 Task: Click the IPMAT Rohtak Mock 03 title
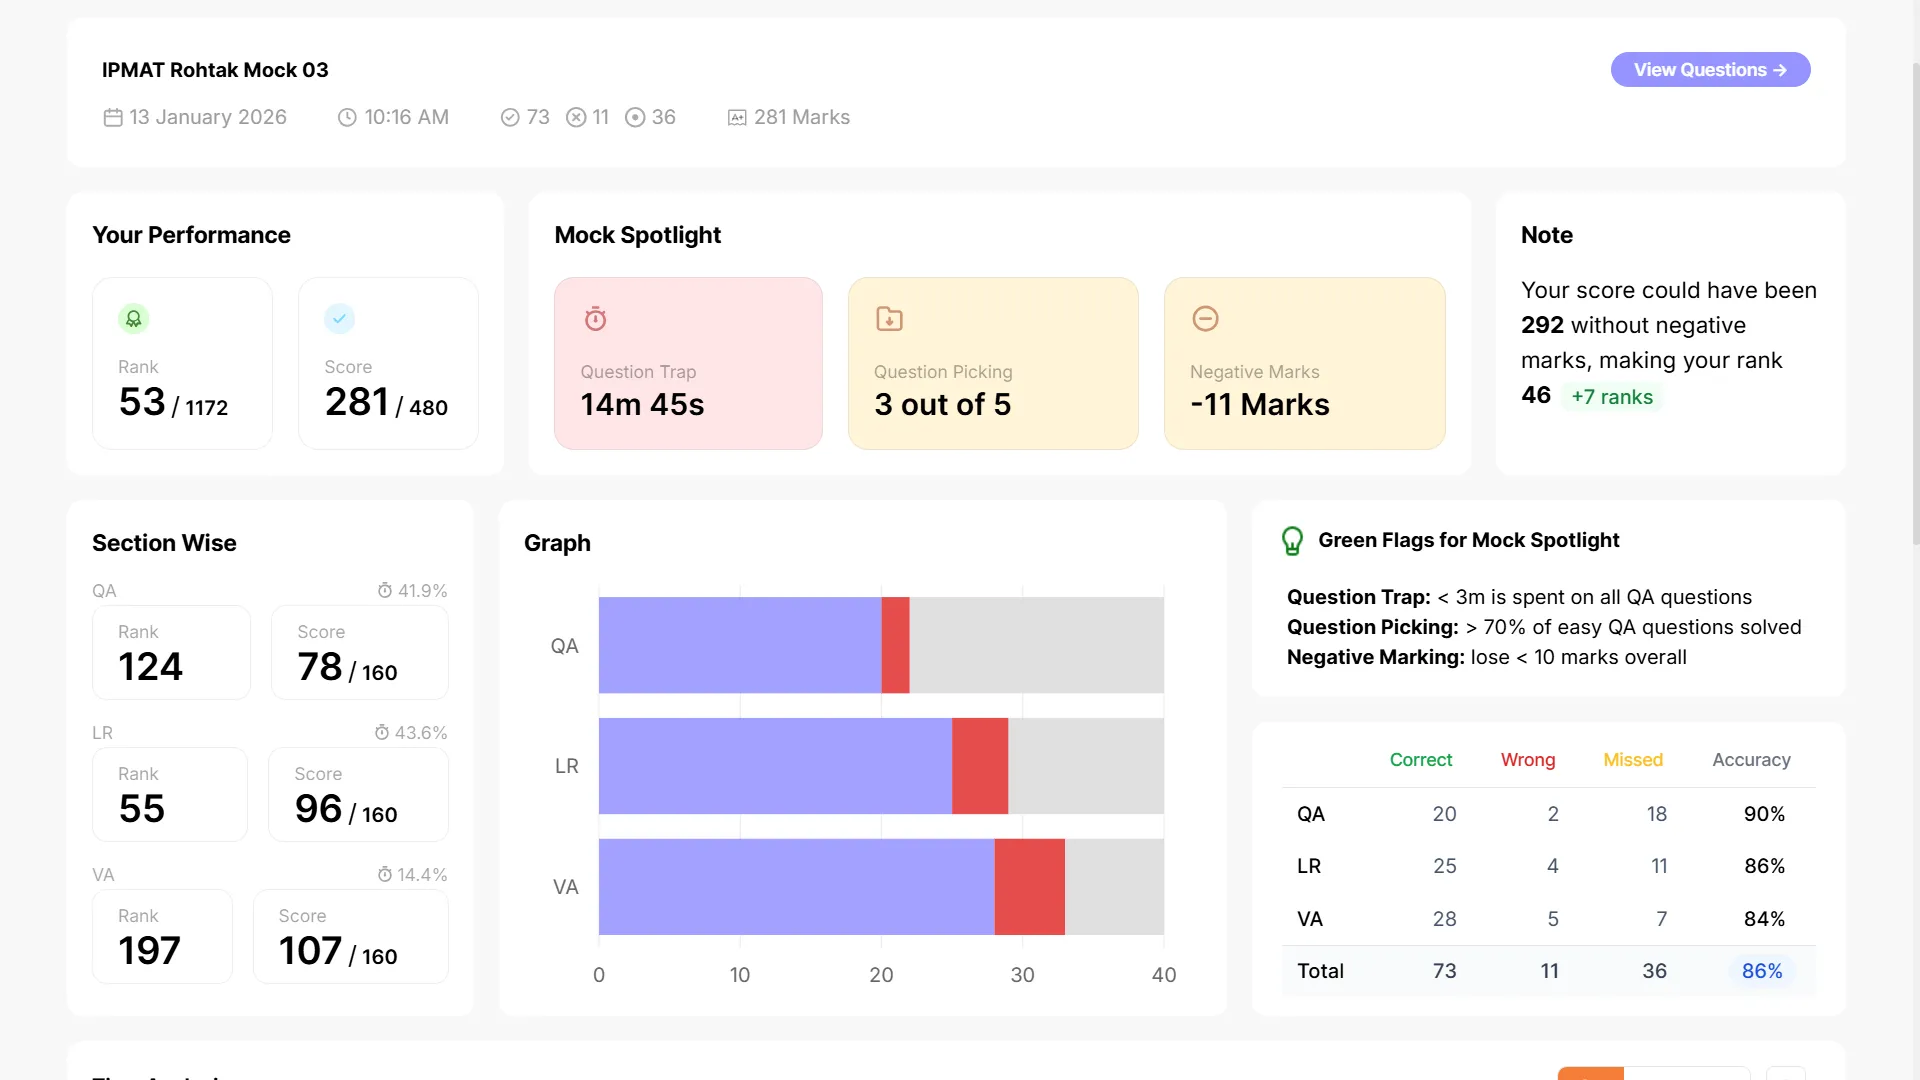215,70
